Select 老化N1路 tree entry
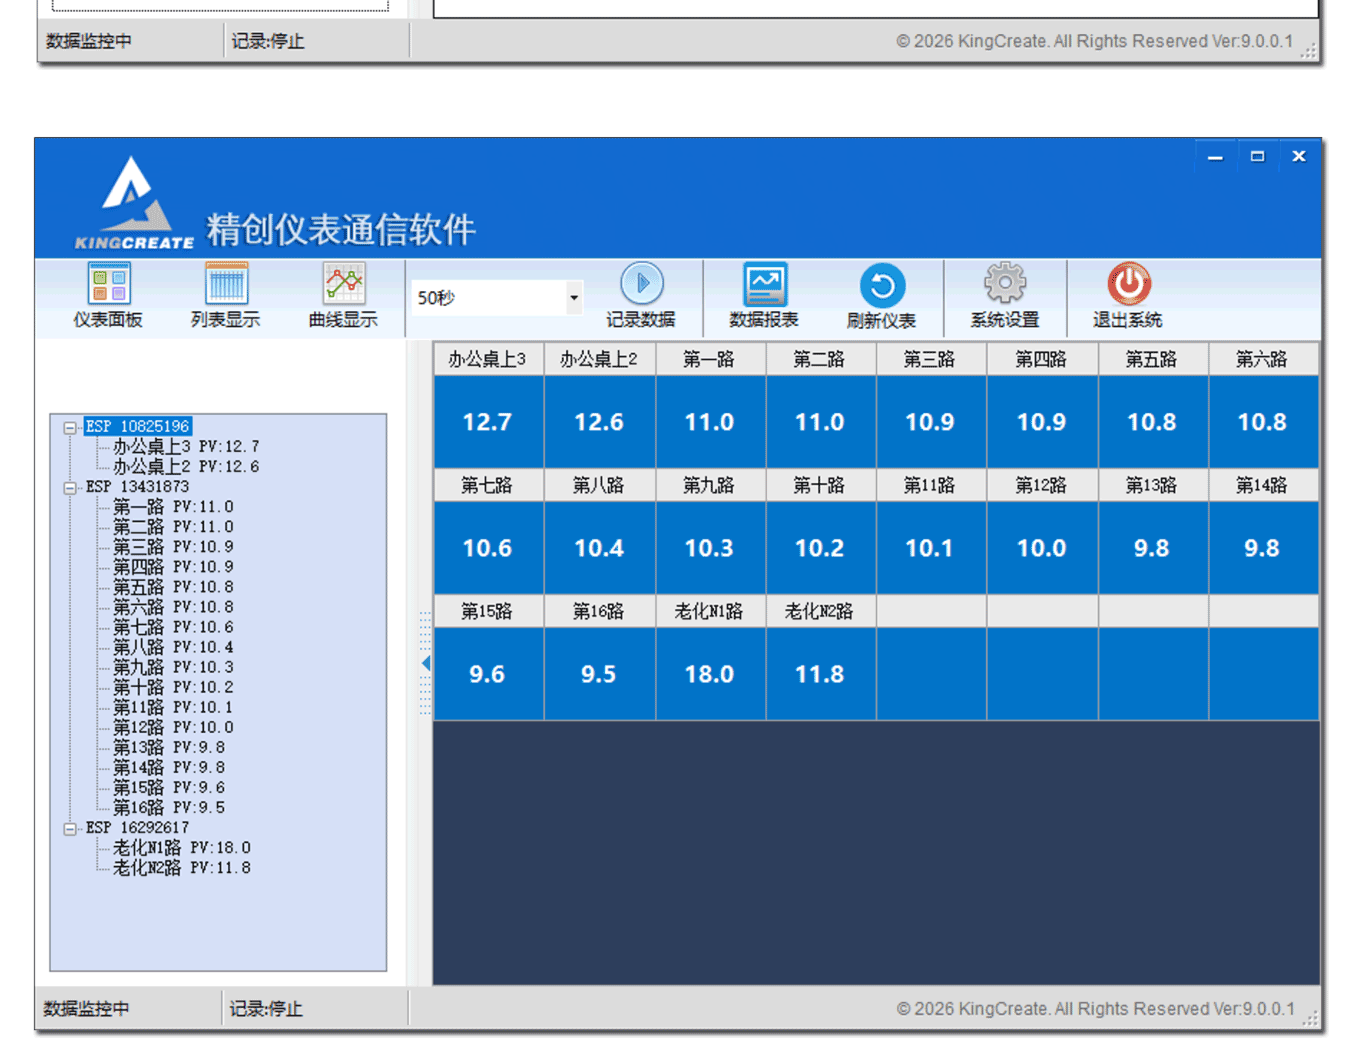Screen dimensions: 1350x1062 point(147,848)
